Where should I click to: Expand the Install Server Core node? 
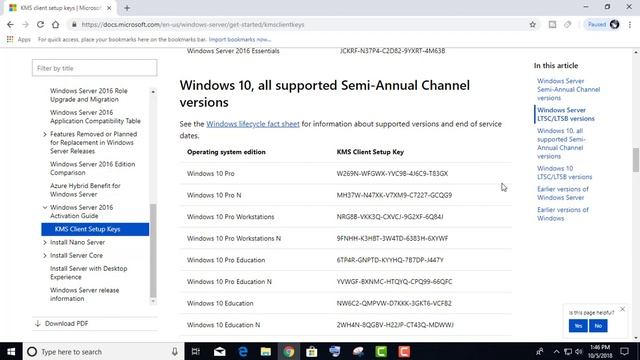[x=45, y=256]
